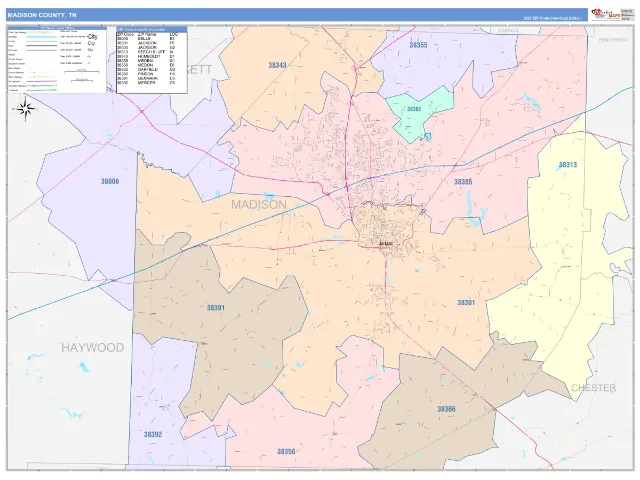Click the light blue line sample in legend
The width and height of the screenshot is (640, 480).
pos(42,37)
